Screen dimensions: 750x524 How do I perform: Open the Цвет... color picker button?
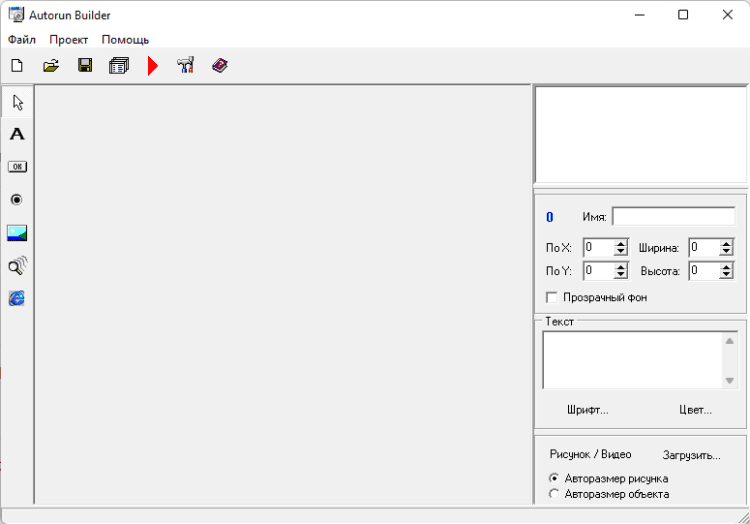coord(695,410)
